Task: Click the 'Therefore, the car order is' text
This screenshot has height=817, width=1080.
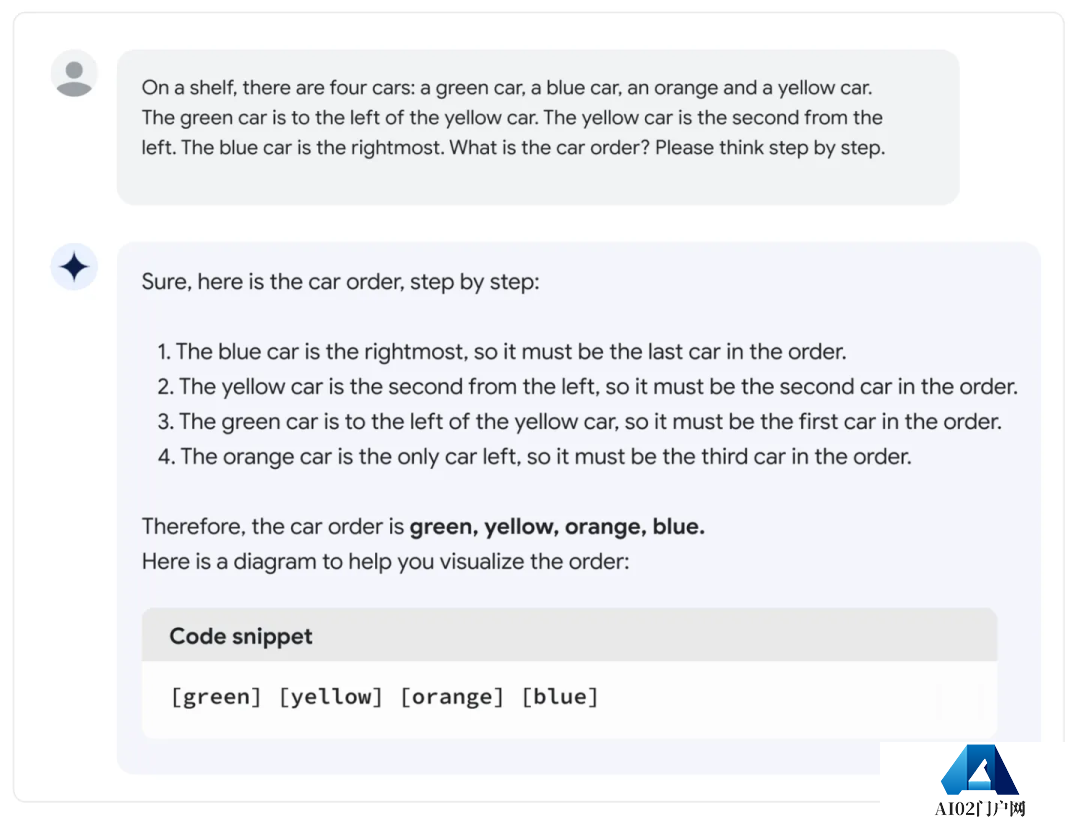Action: pyautogui.click(x=273, y=527)
